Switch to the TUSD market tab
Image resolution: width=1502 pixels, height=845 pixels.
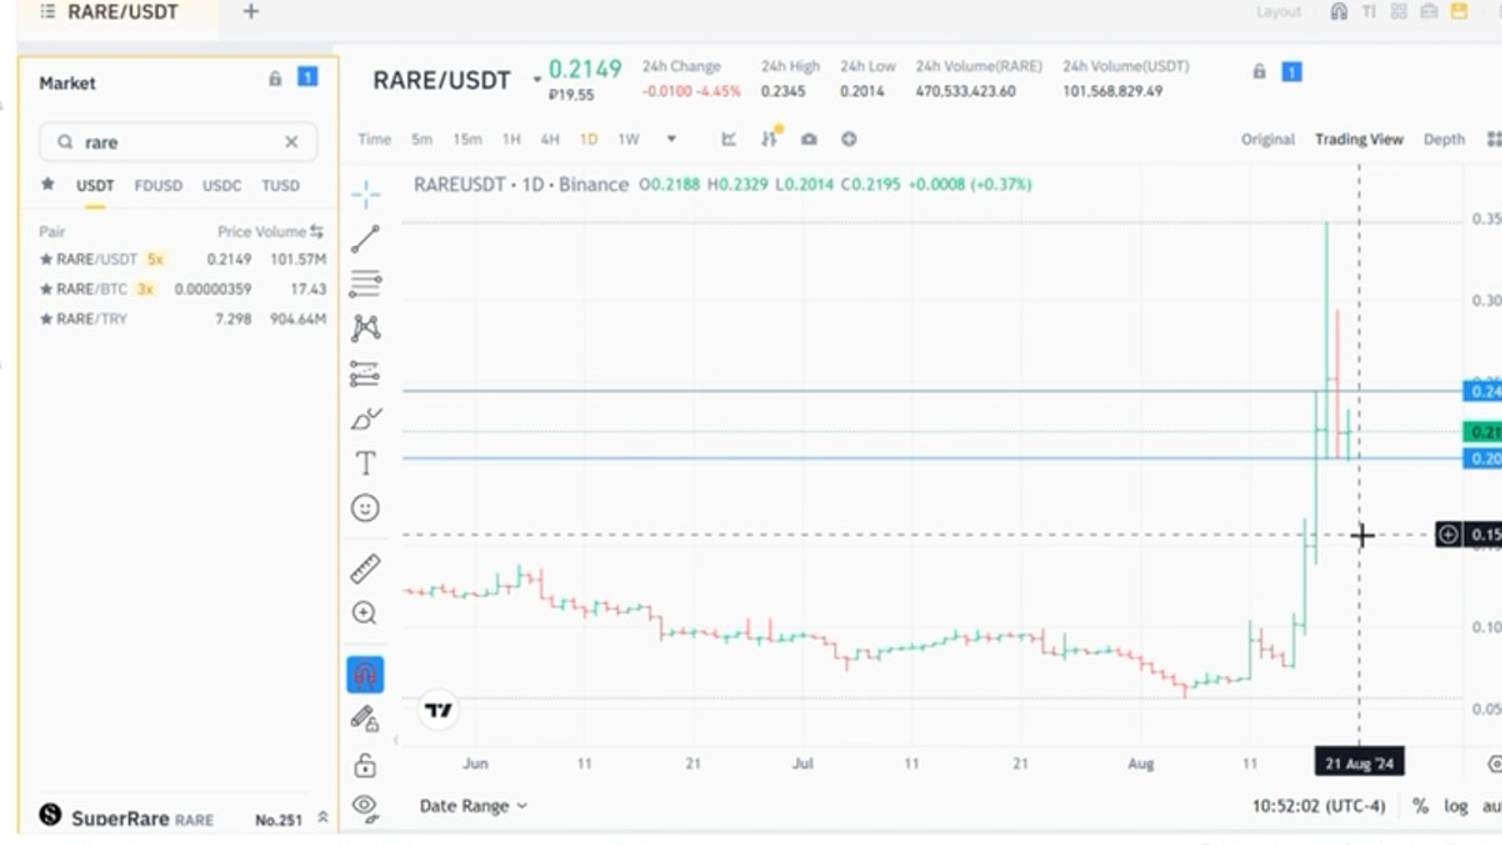[x=281, y=186]
